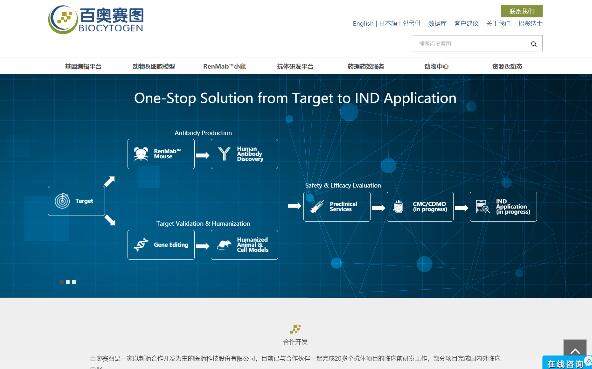Image resolution: width=592 pixels, height=369 pixels.
Task: Open the 数据中心 navigation menu item
Action: pyautogui.click(x=436, y=66)
